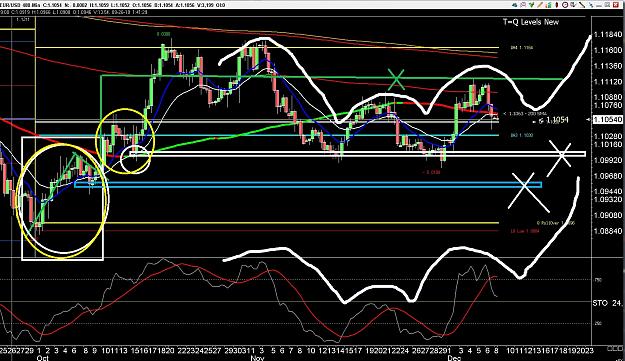Click the T+Q Levels New label
This screenshot has height=361, width=625.
(531, 22)
